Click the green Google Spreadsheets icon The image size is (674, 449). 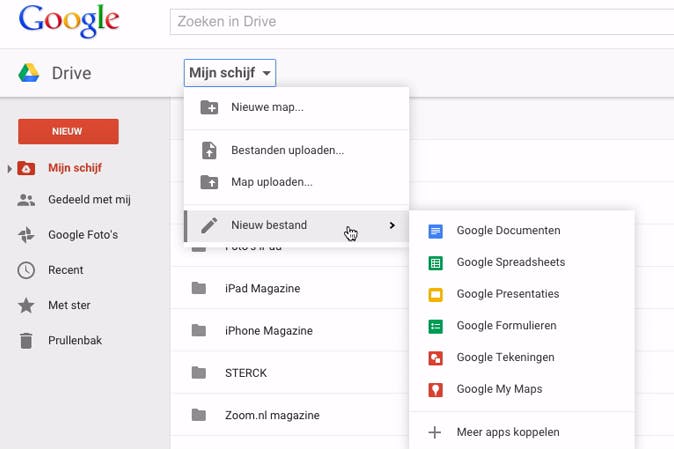click(435, 263)
